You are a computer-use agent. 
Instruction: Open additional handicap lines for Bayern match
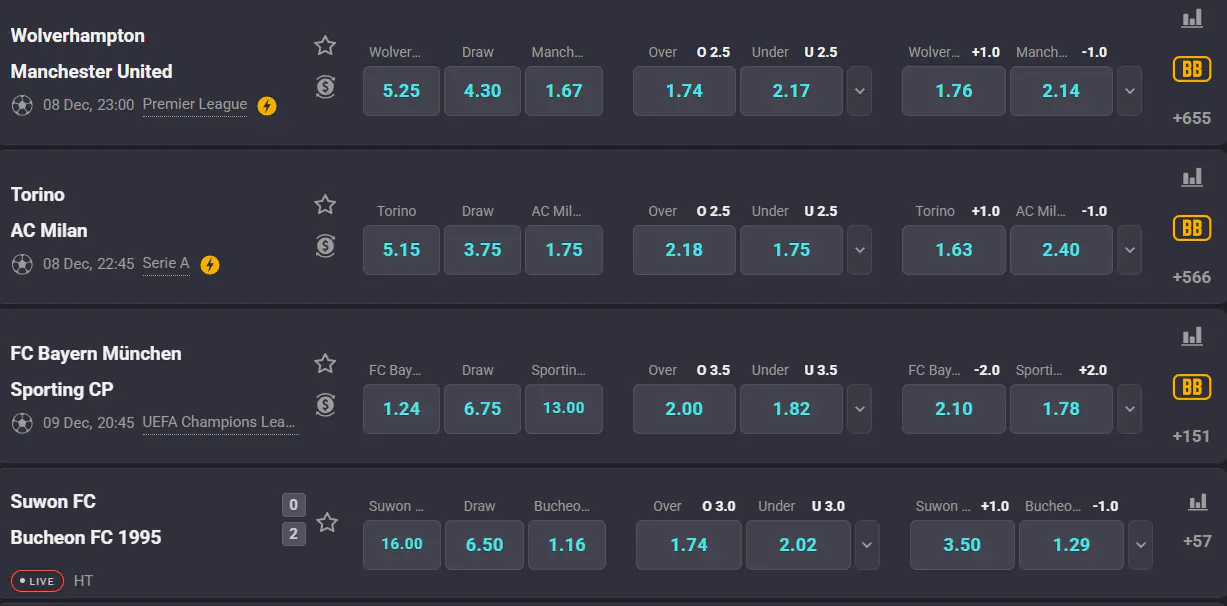click(1129, 408)
